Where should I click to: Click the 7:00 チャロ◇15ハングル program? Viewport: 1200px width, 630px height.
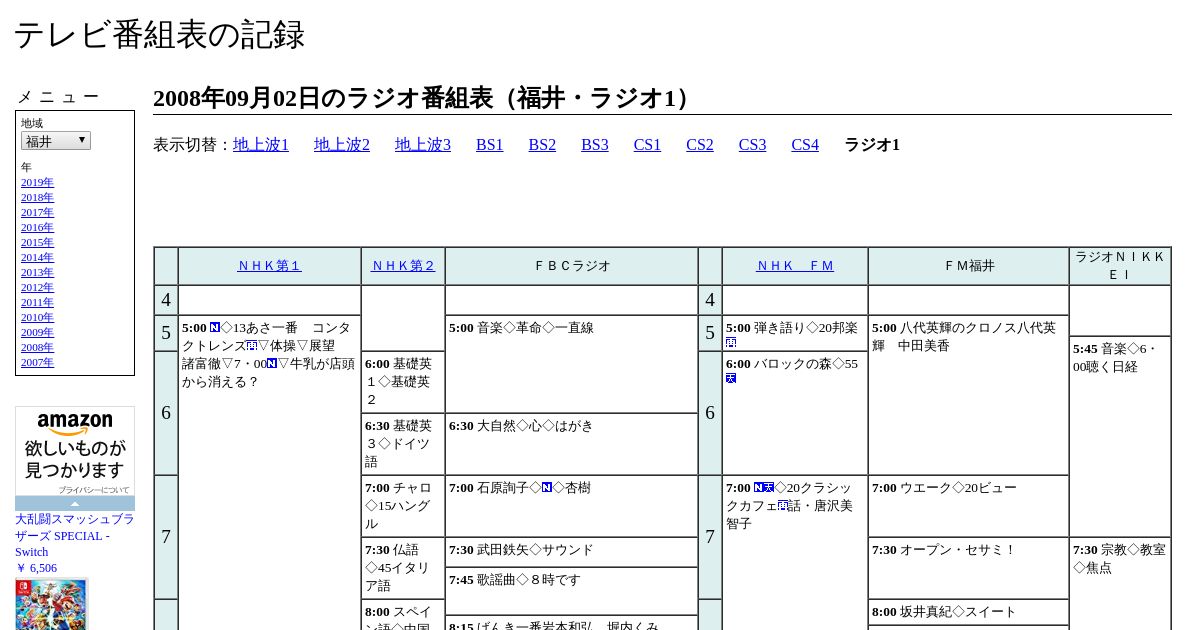click(403, 506)
